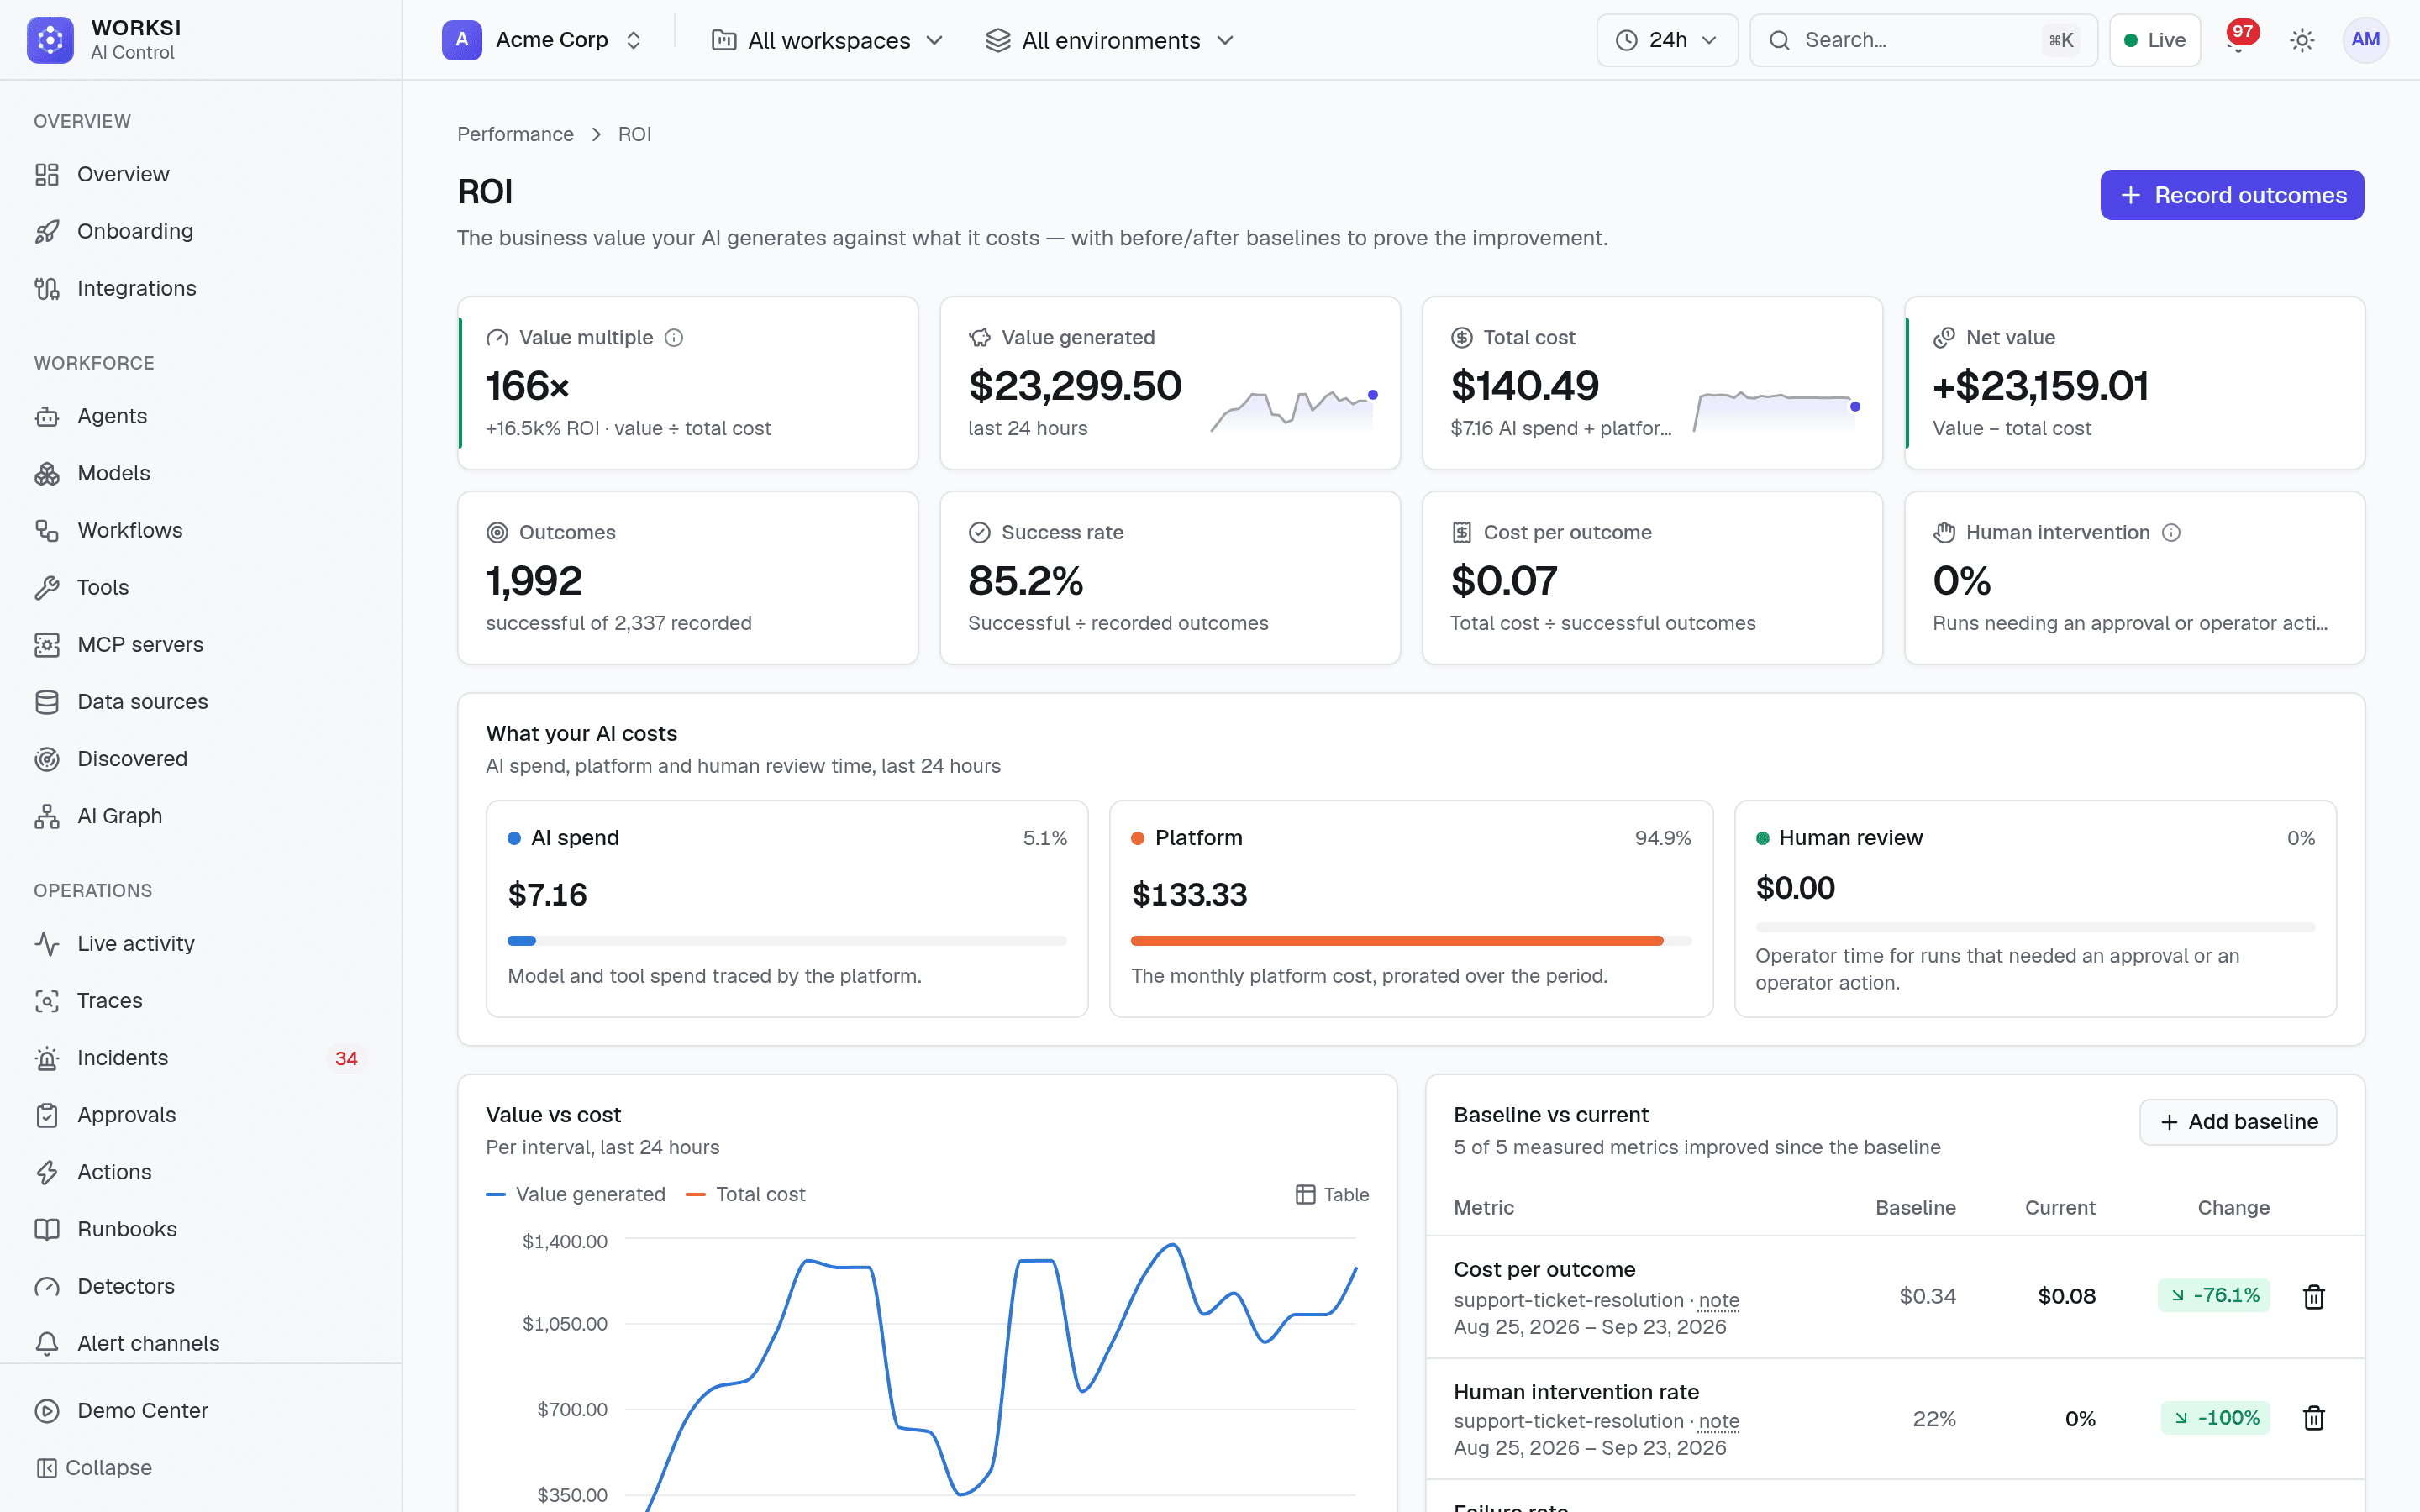Delete the Human intervention rate baseline
This screenshot has height=1512, width=2420.
pyautogui.click(x=2314, y=1418)
